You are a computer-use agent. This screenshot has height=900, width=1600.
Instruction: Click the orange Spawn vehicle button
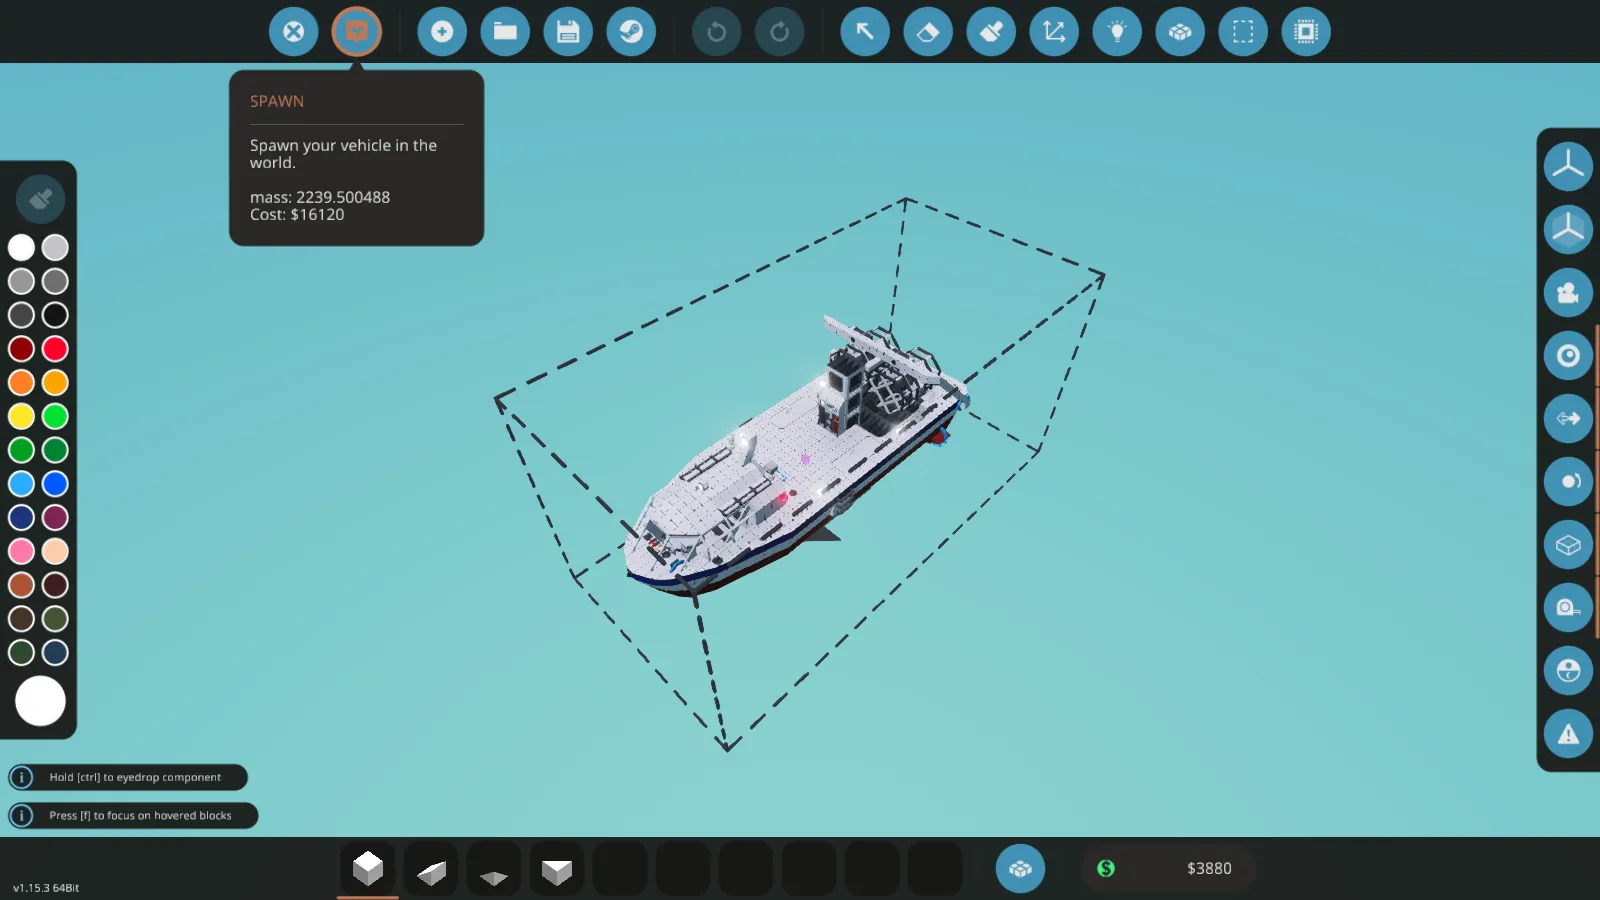pos(357,32)
